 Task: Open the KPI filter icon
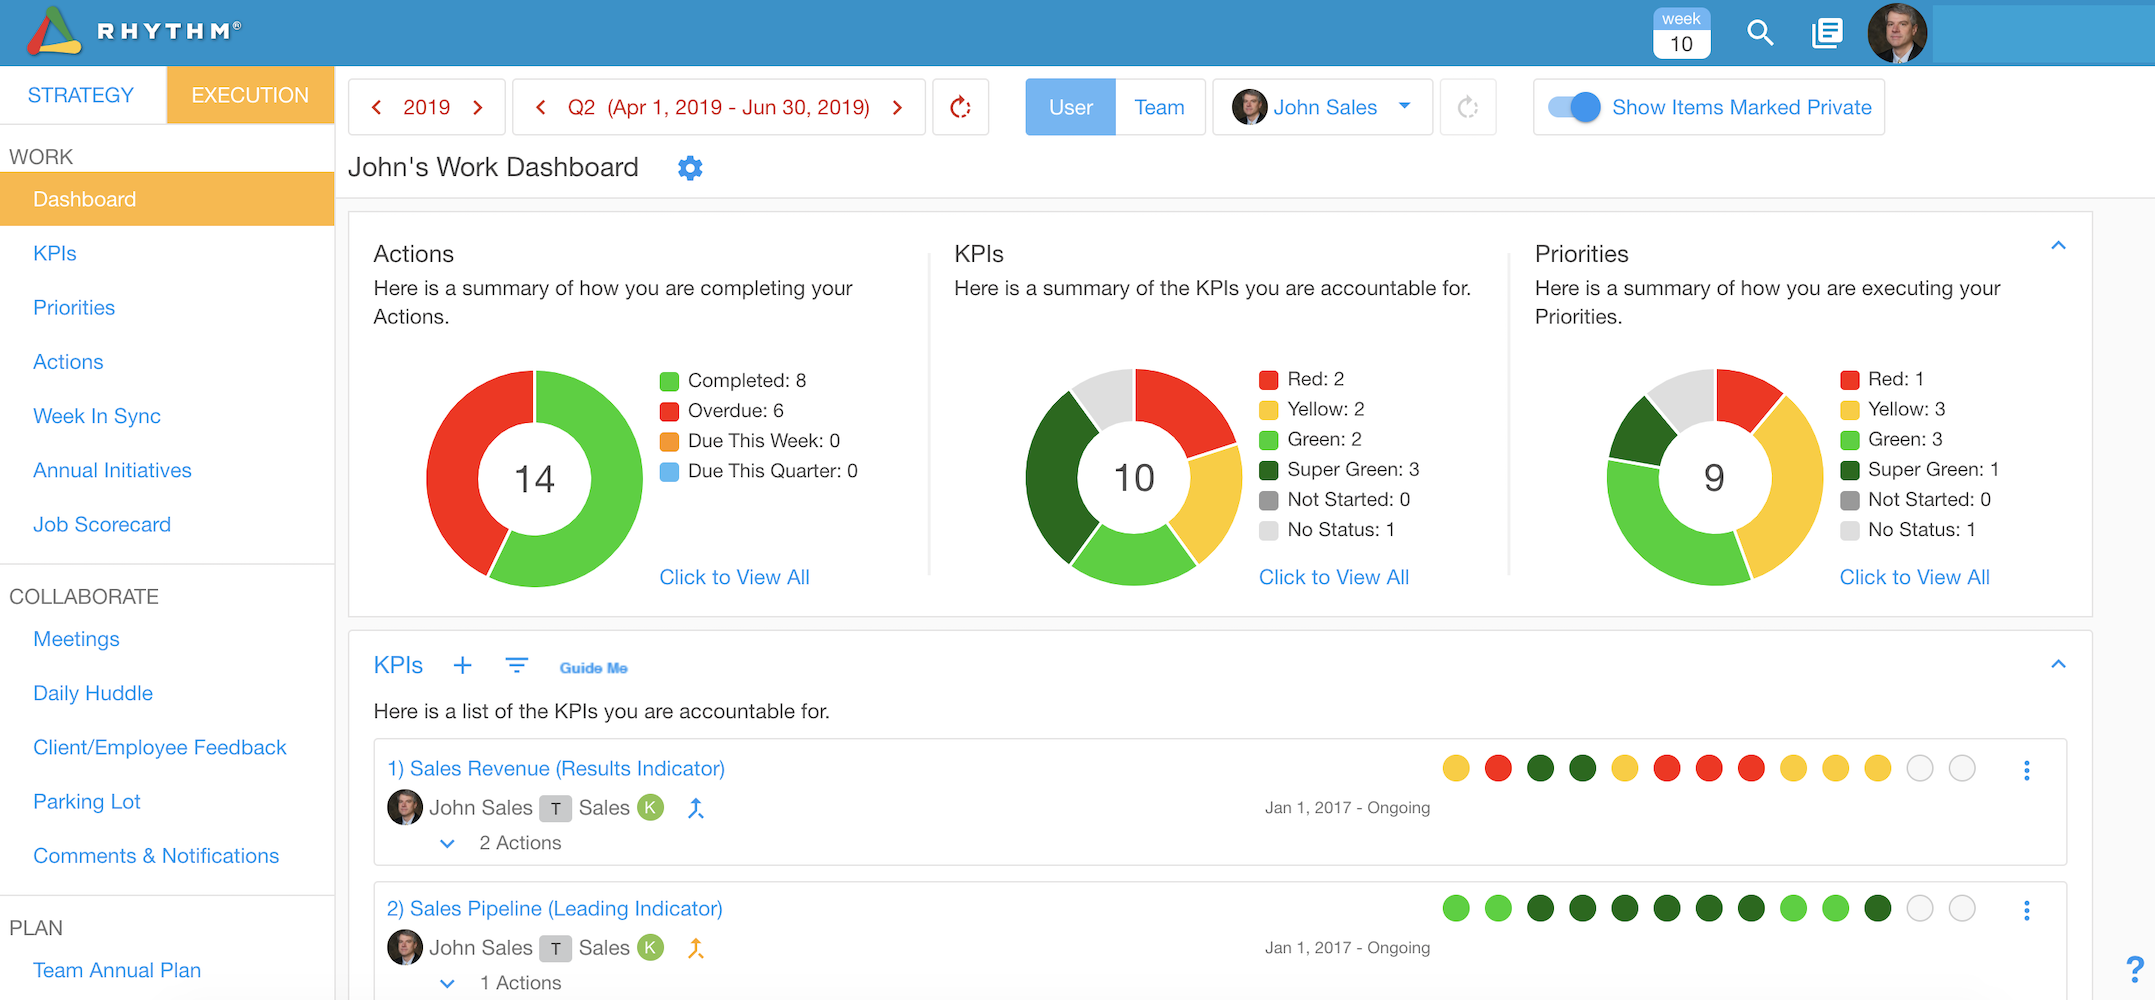click(516, 665)
